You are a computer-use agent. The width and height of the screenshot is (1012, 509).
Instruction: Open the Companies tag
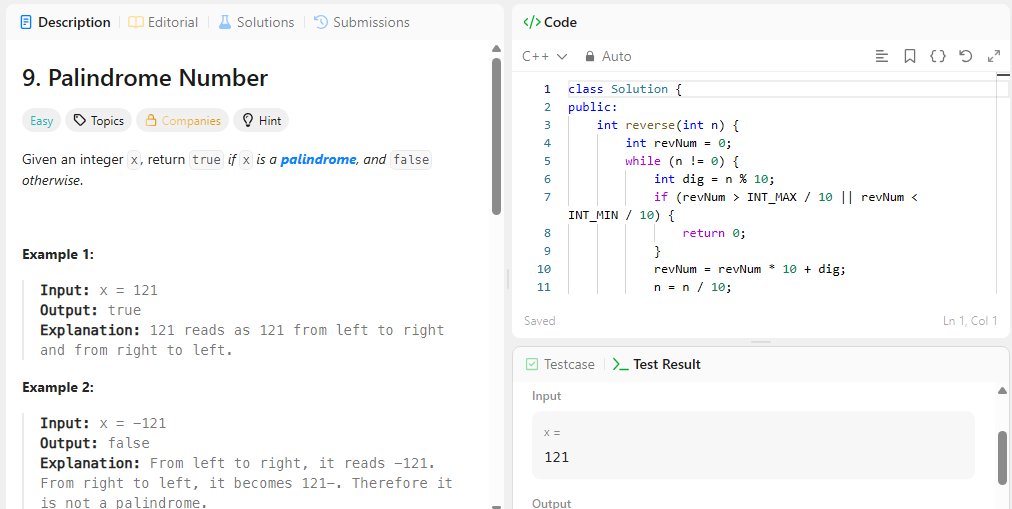(x=183, y=121)
